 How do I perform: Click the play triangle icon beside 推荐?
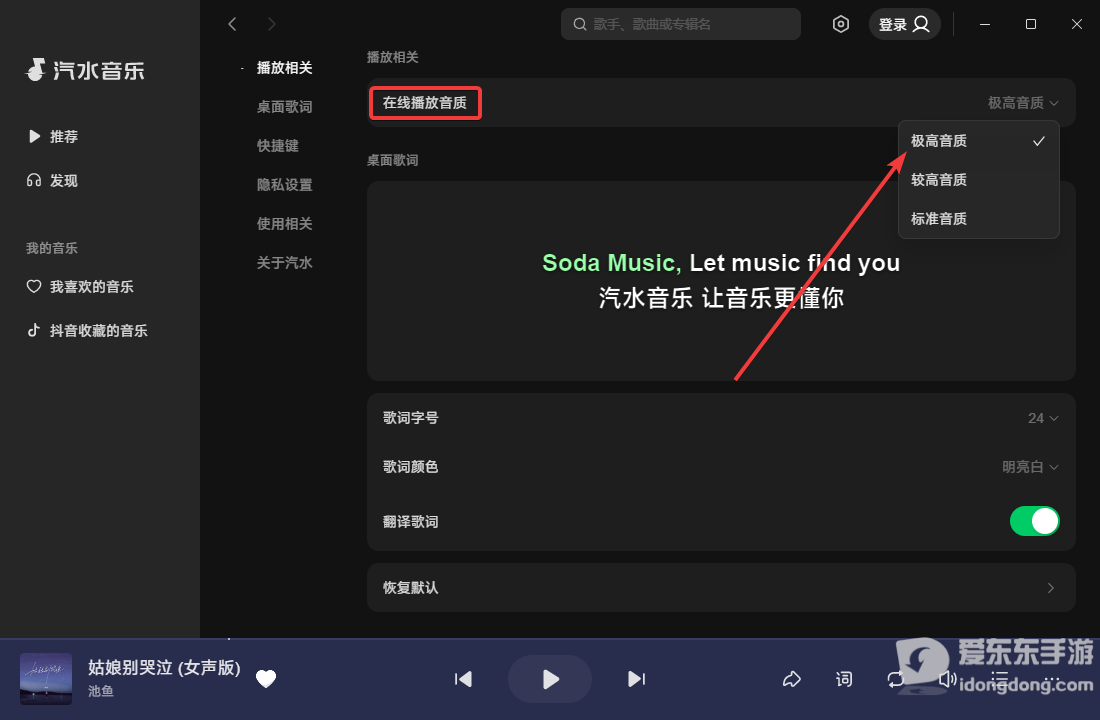[x=34, y=136]
